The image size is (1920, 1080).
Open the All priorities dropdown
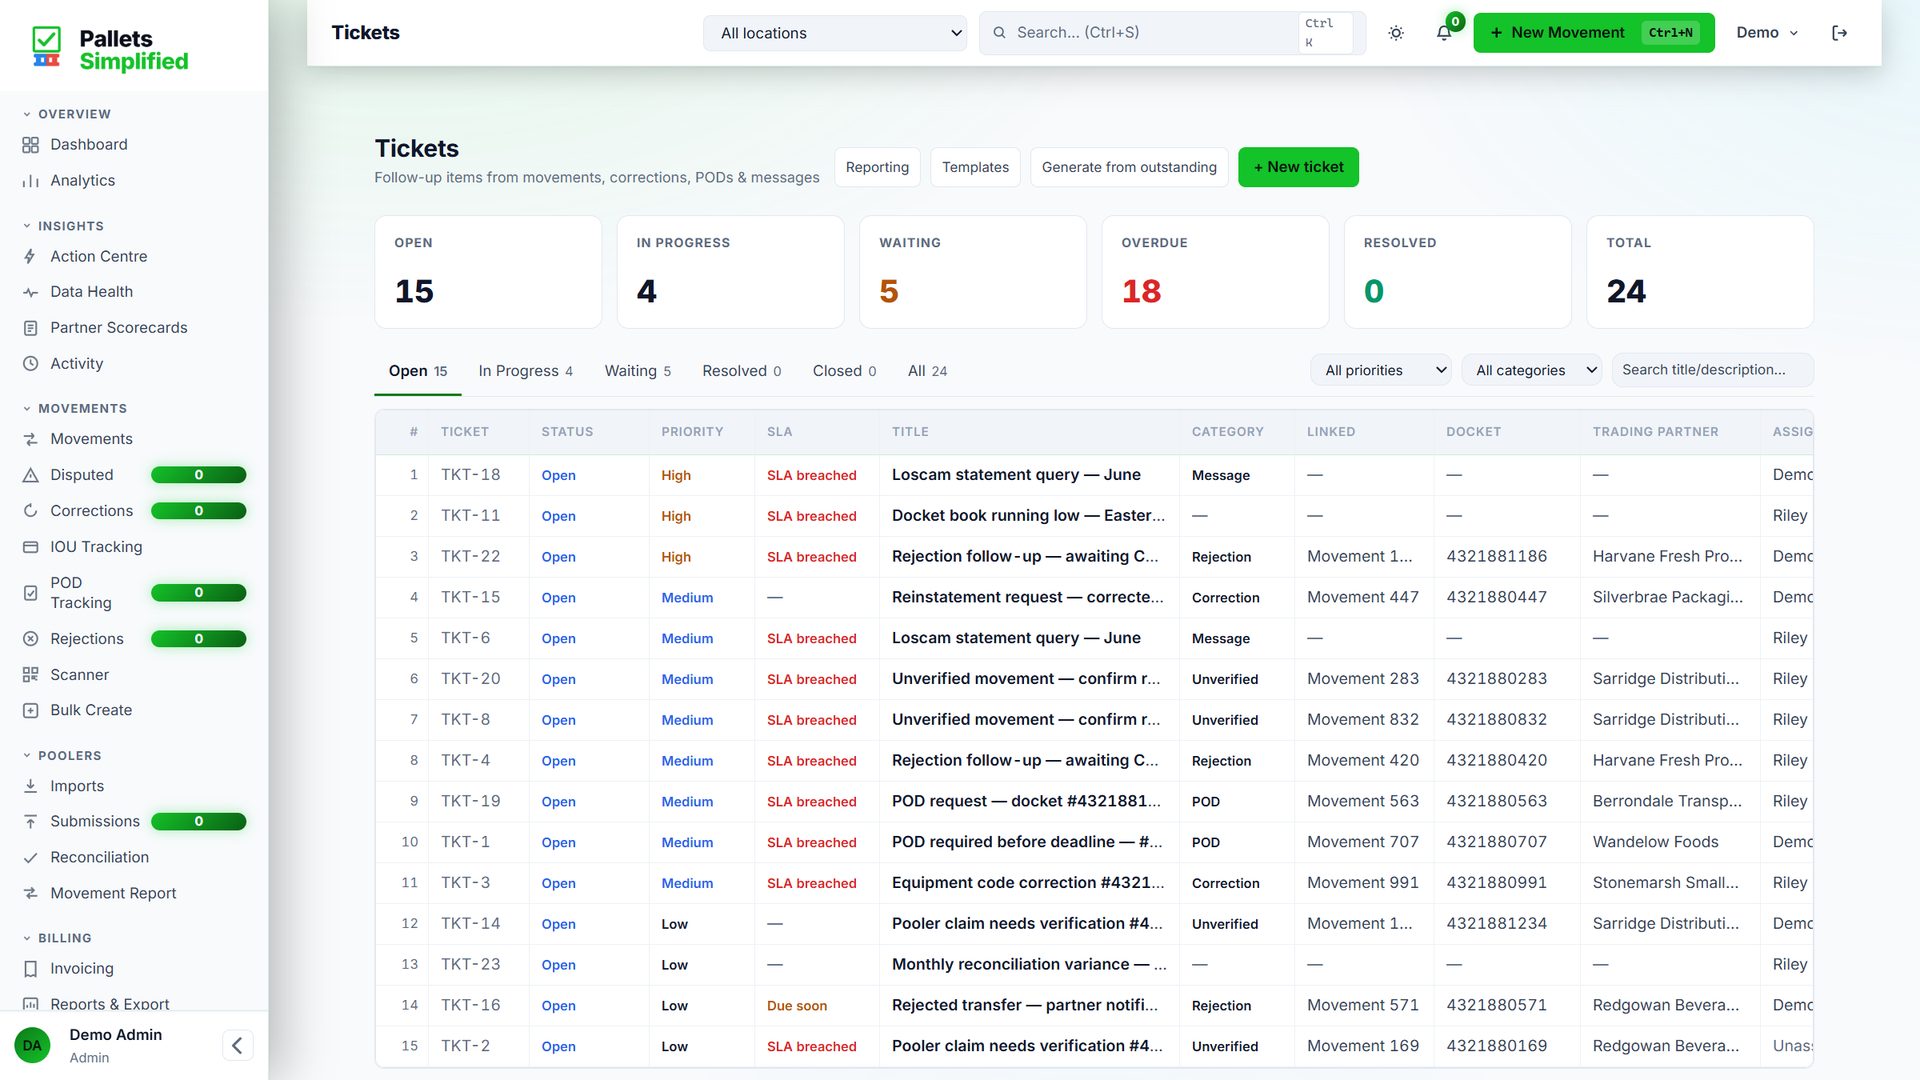point(1380,370)
